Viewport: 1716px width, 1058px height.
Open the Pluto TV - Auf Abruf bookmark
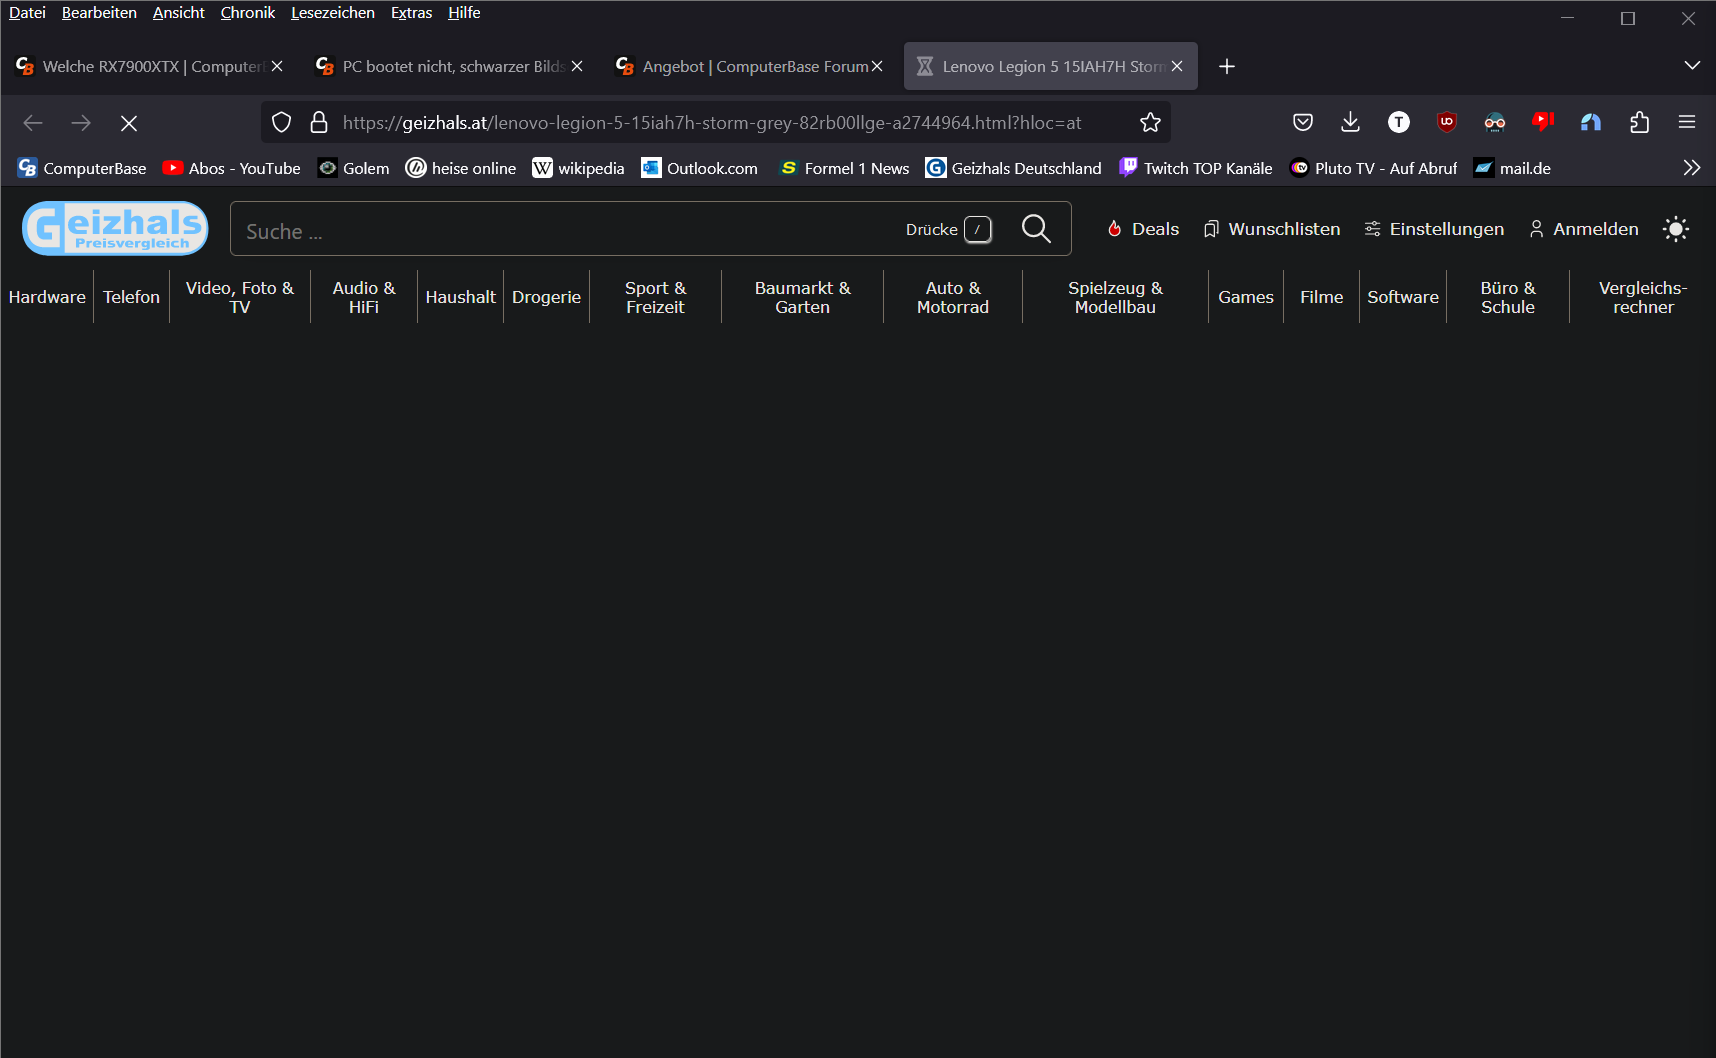click(1374, 168)
